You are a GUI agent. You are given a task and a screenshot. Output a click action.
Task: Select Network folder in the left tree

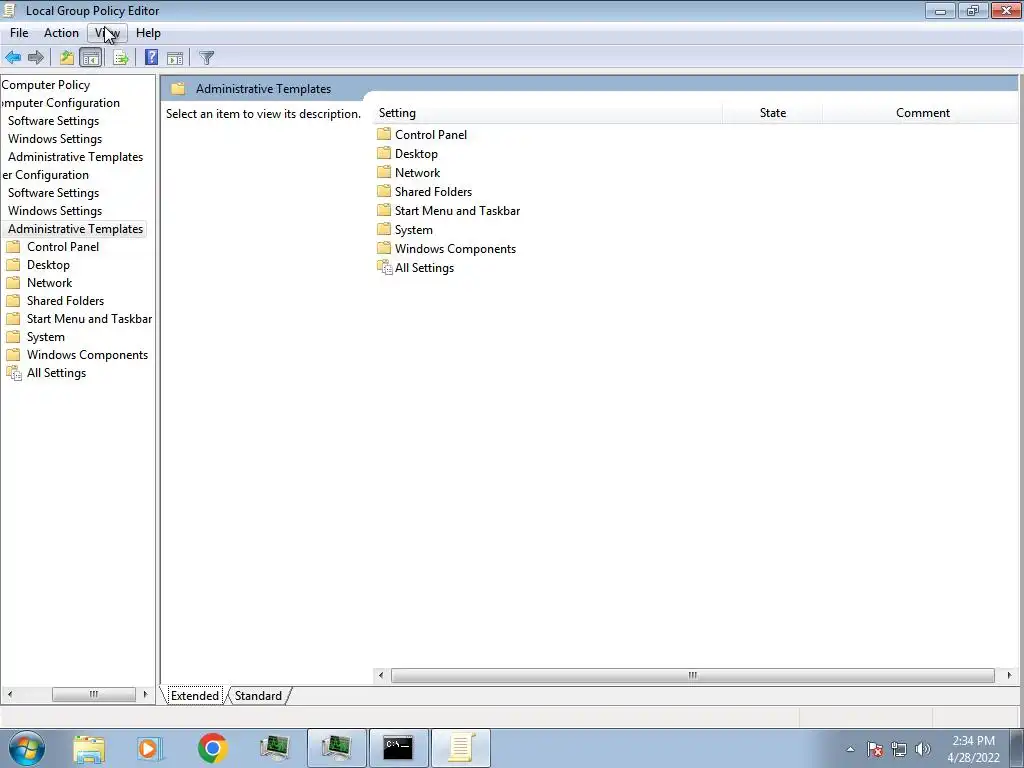click(x=50, y=283)
